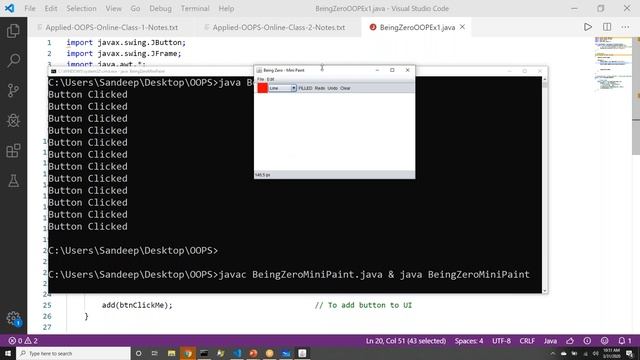Switch to Chrome on the taskbar
This screenshot has height=360, width=640.
[188, 353]
